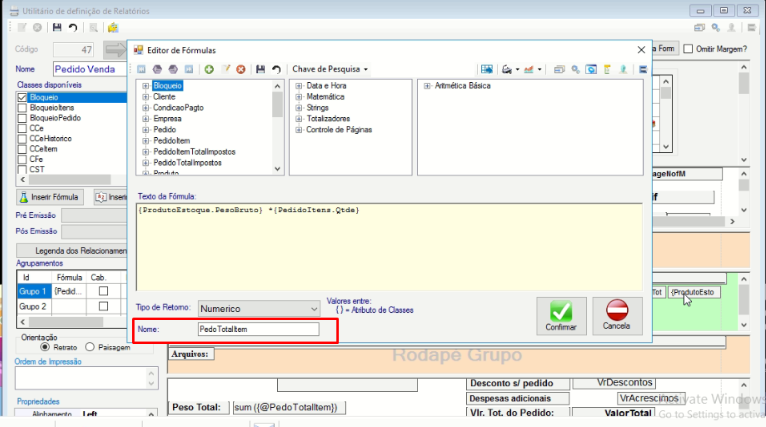This screenshot has height=427, width=766.
Task: Go to last record icon in formula toolbar
Action: (x=189, y=69)
